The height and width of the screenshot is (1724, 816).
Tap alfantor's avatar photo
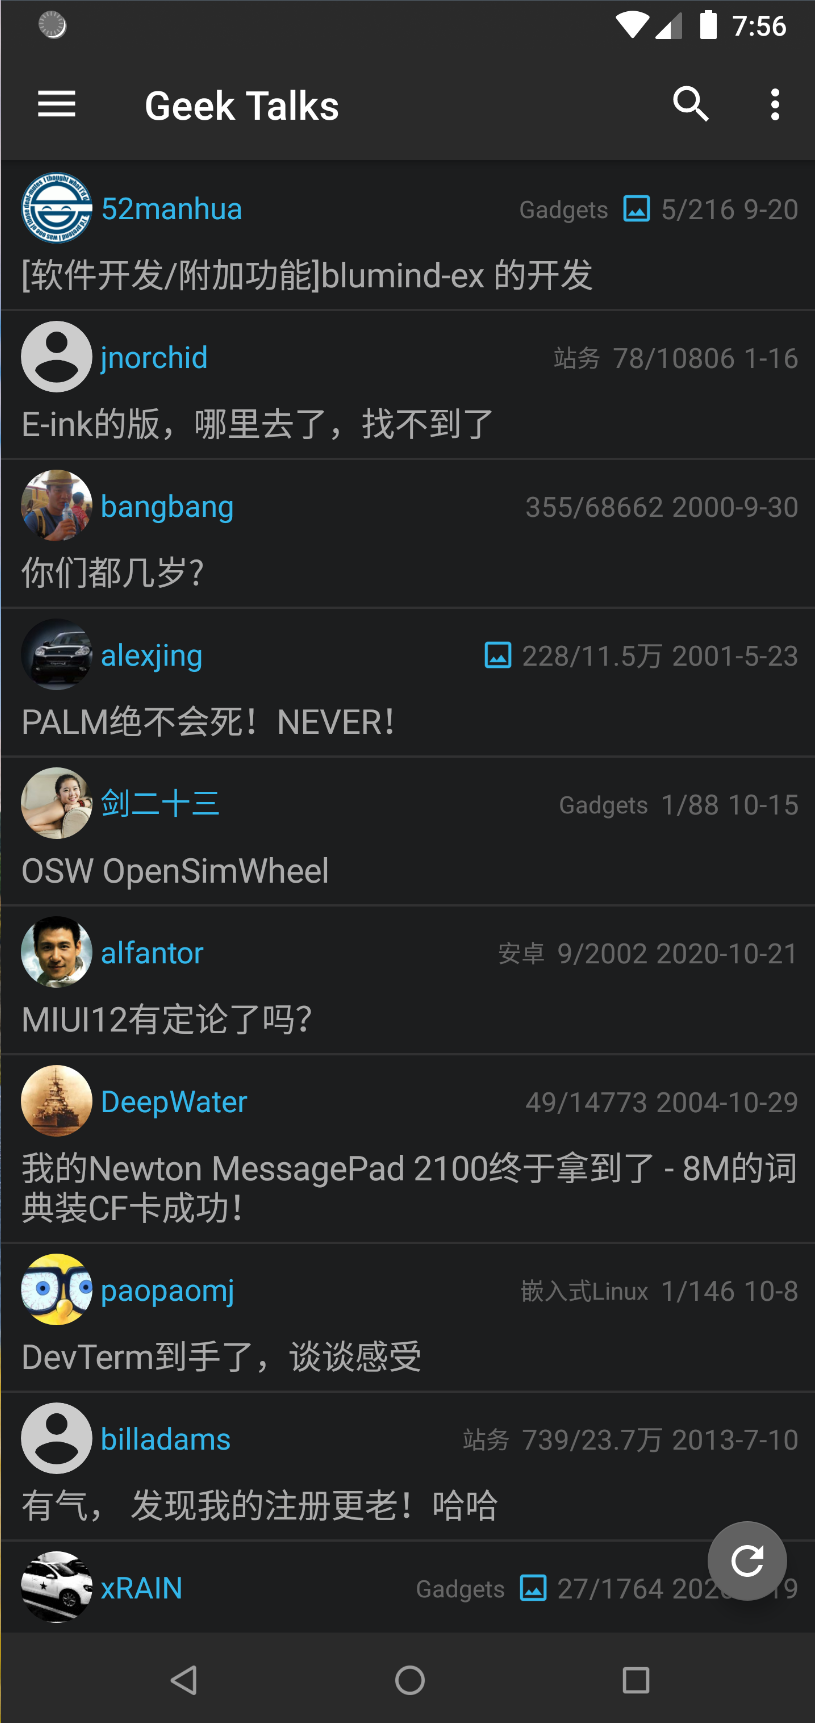pyautogui.click(x=57, y=952)
